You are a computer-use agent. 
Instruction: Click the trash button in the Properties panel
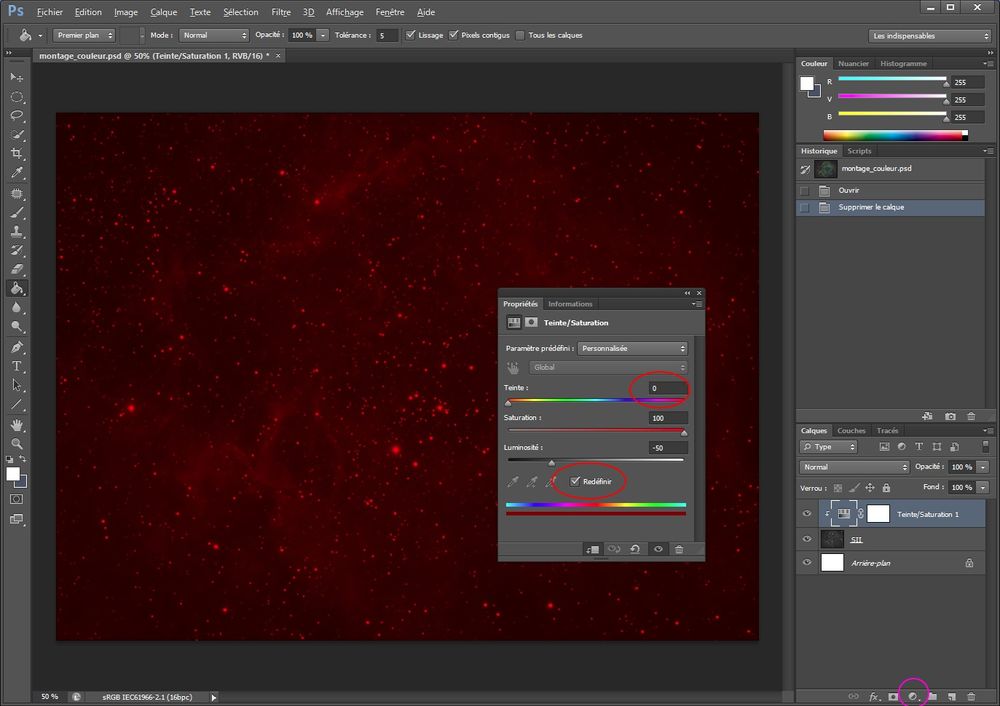point(679,549)
